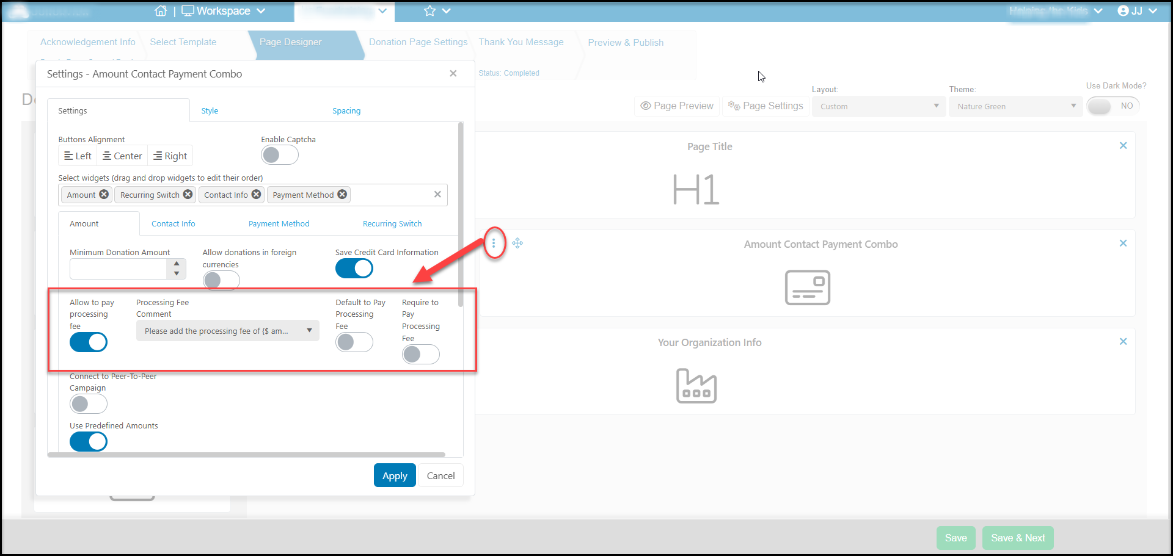
Task: Open the Processing Fee Comment dropdown
Action: (x=227, y=330)
